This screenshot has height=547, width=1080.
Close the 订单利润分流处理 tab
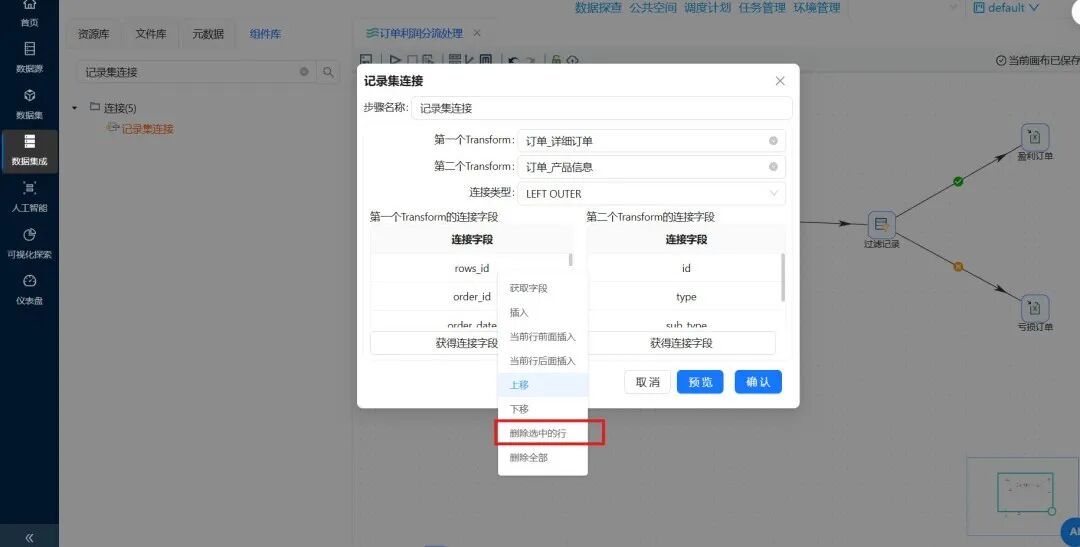[477, 33]
